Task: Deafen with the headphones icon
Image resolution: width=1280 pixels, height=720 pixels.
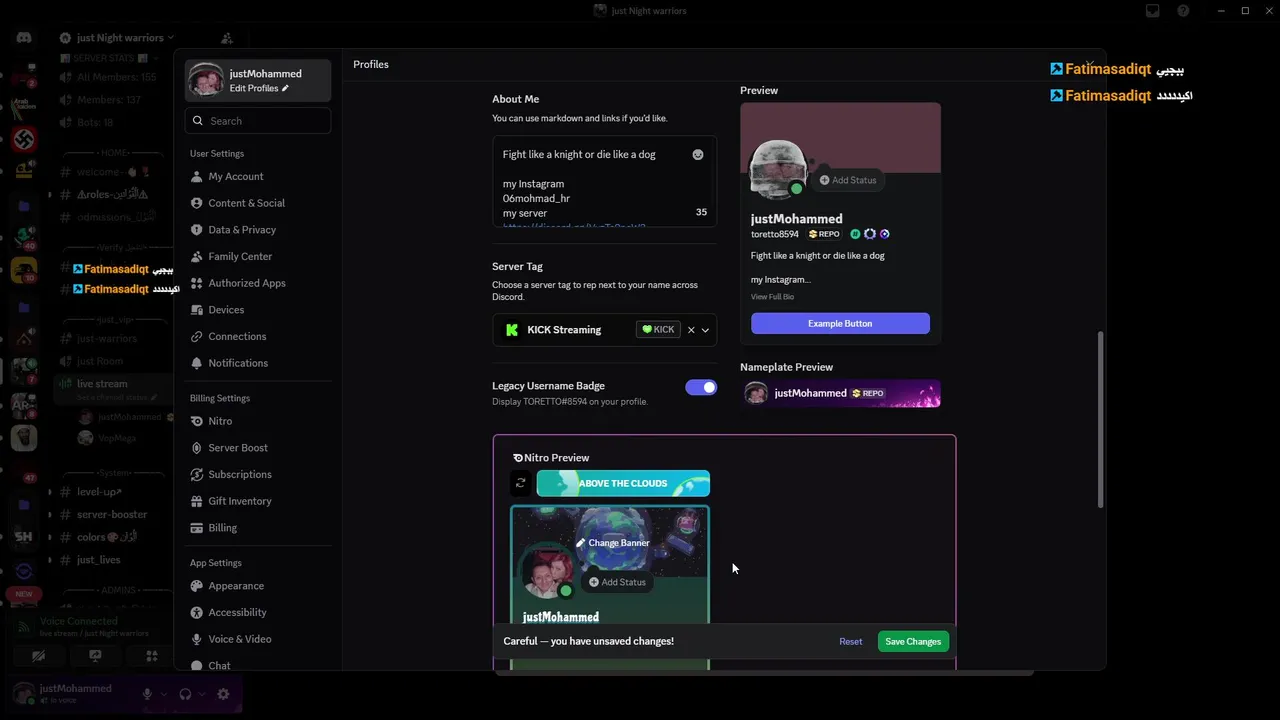Action: point(185,694)
